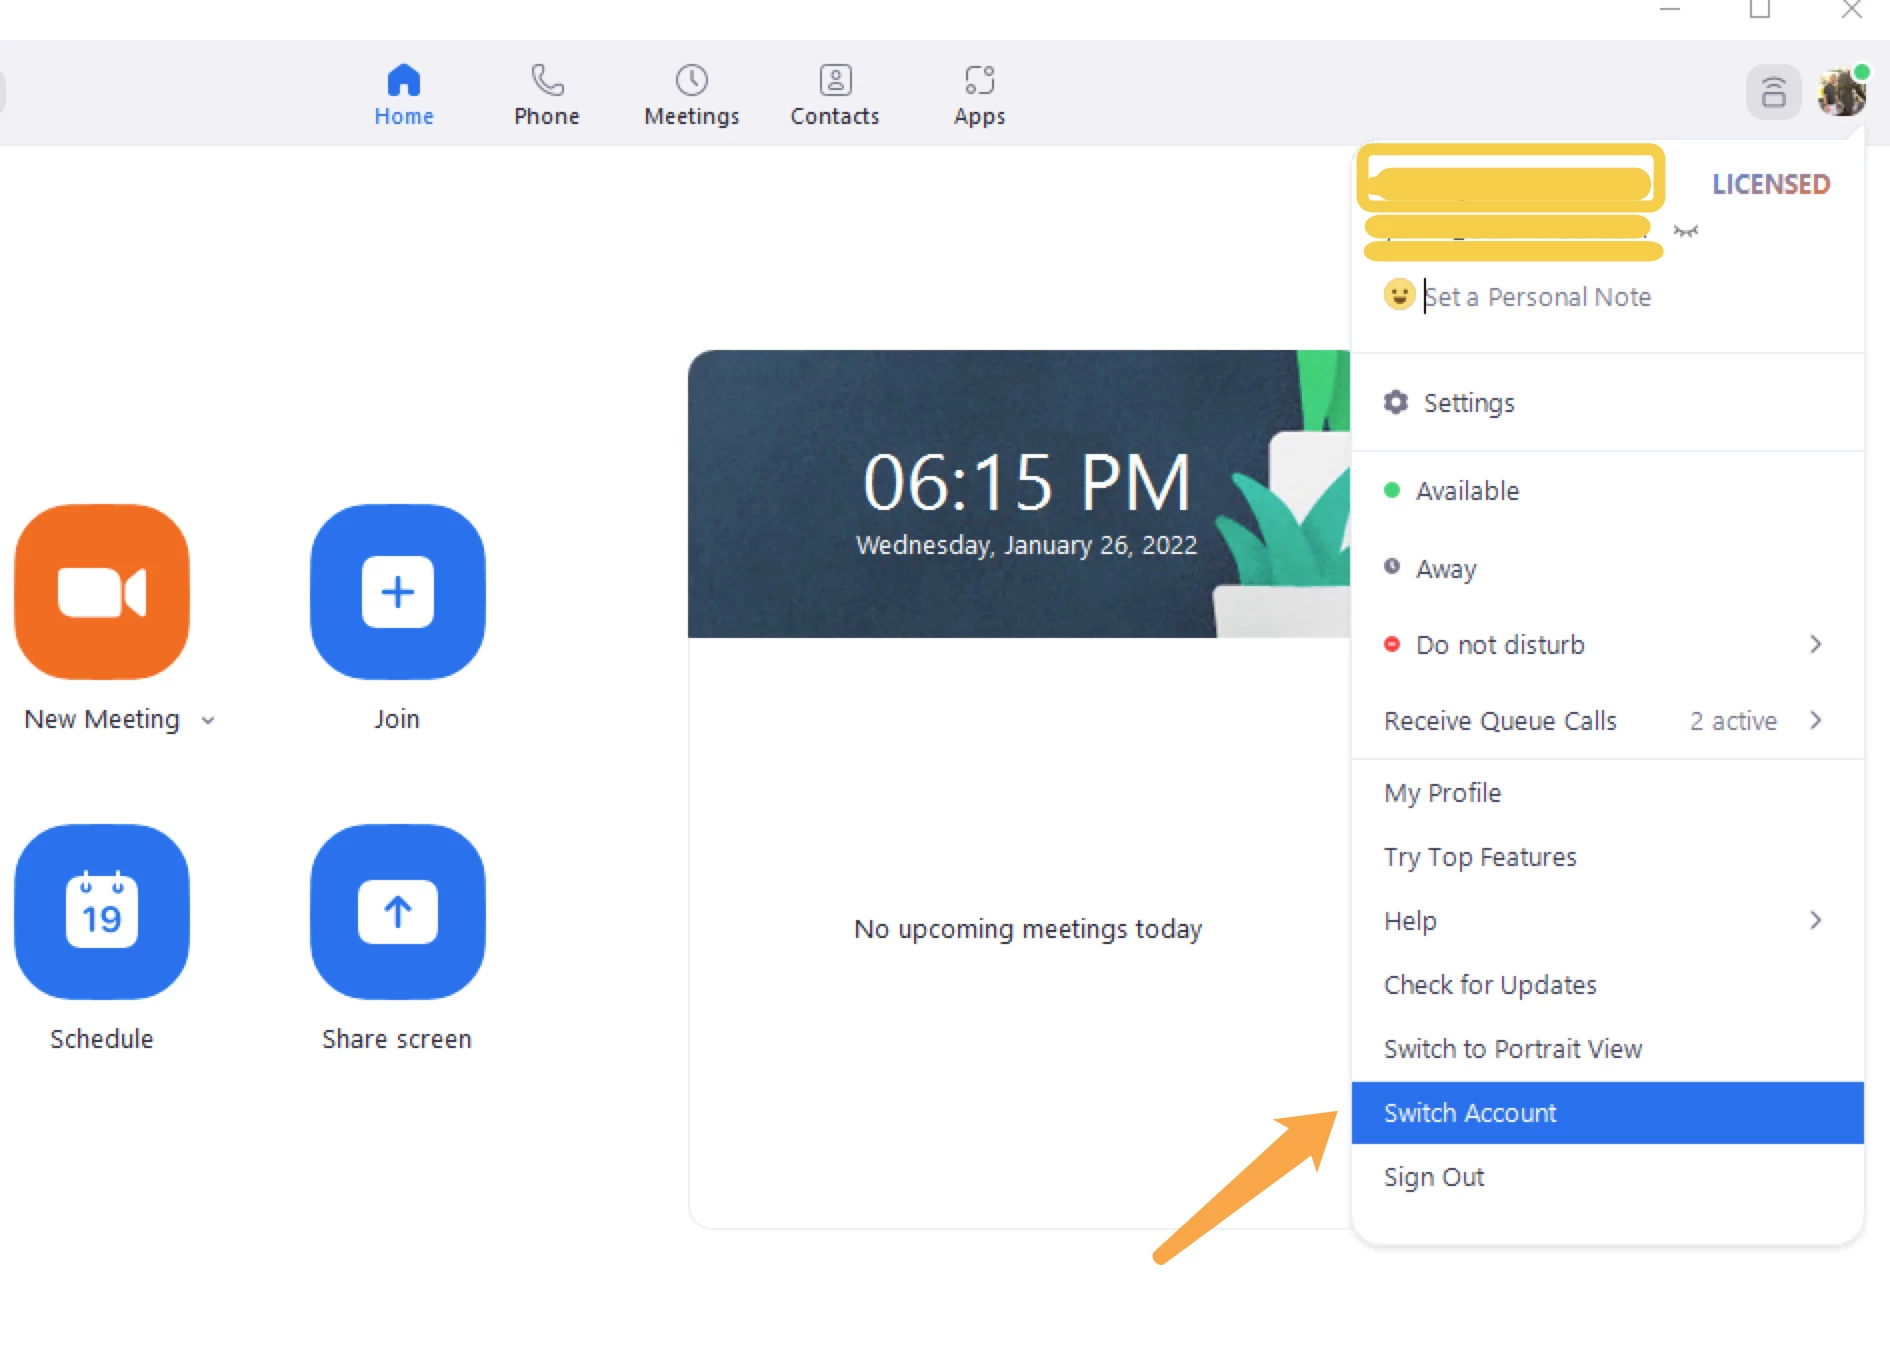Click the closed-eyes icon beside the hidden email
This screenshot has height=1368, width=1890.
[x=1686, y=231]
